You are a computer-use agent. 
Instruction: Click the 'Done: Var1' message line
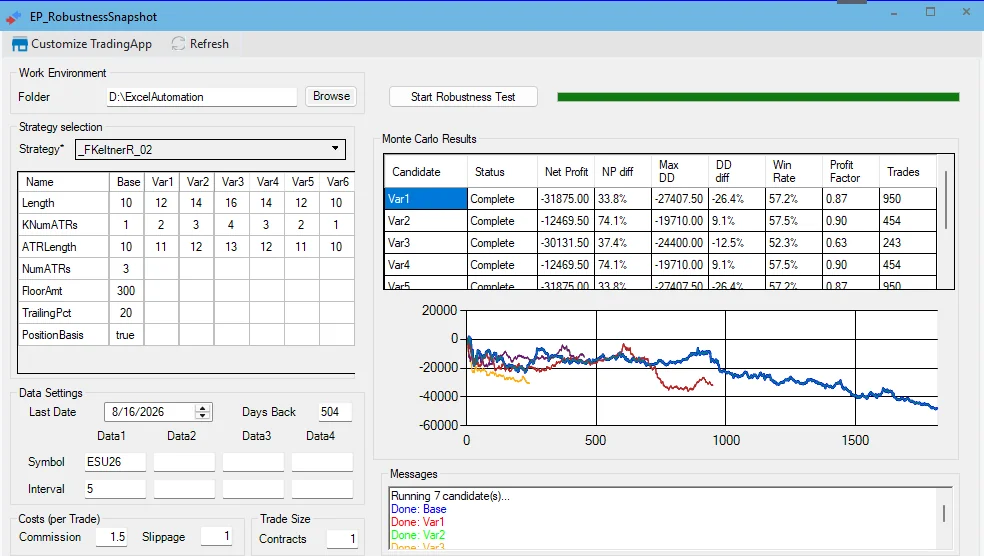(417, 522)
